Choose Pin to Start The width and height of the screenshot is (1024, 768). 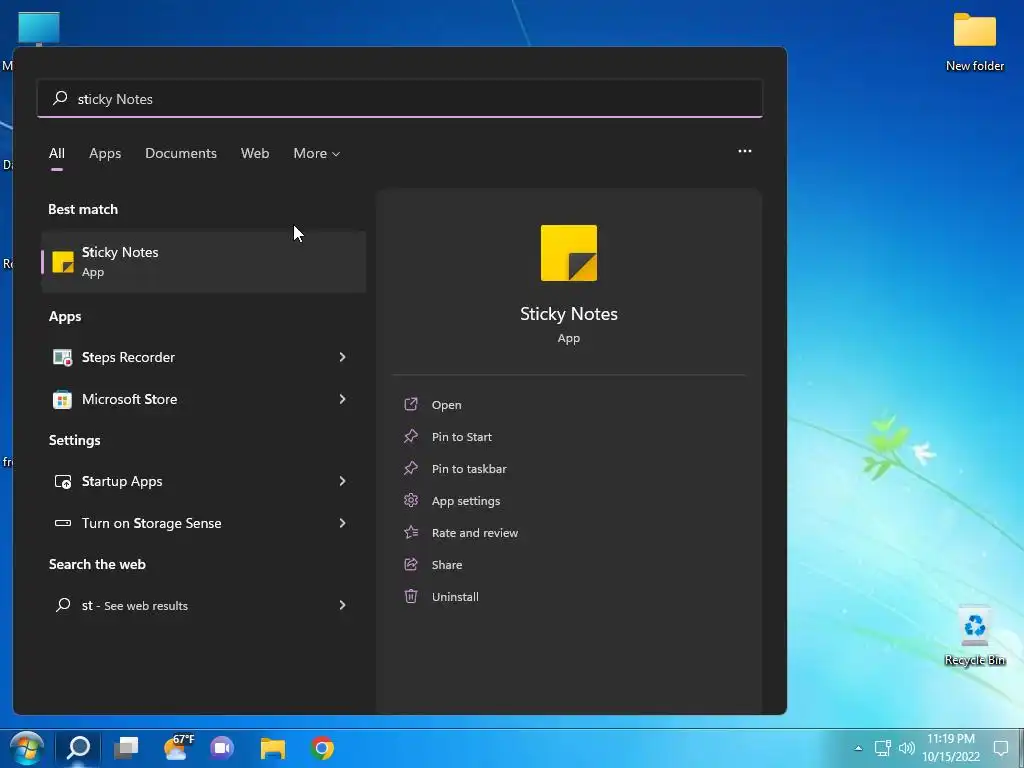(462, 437)
